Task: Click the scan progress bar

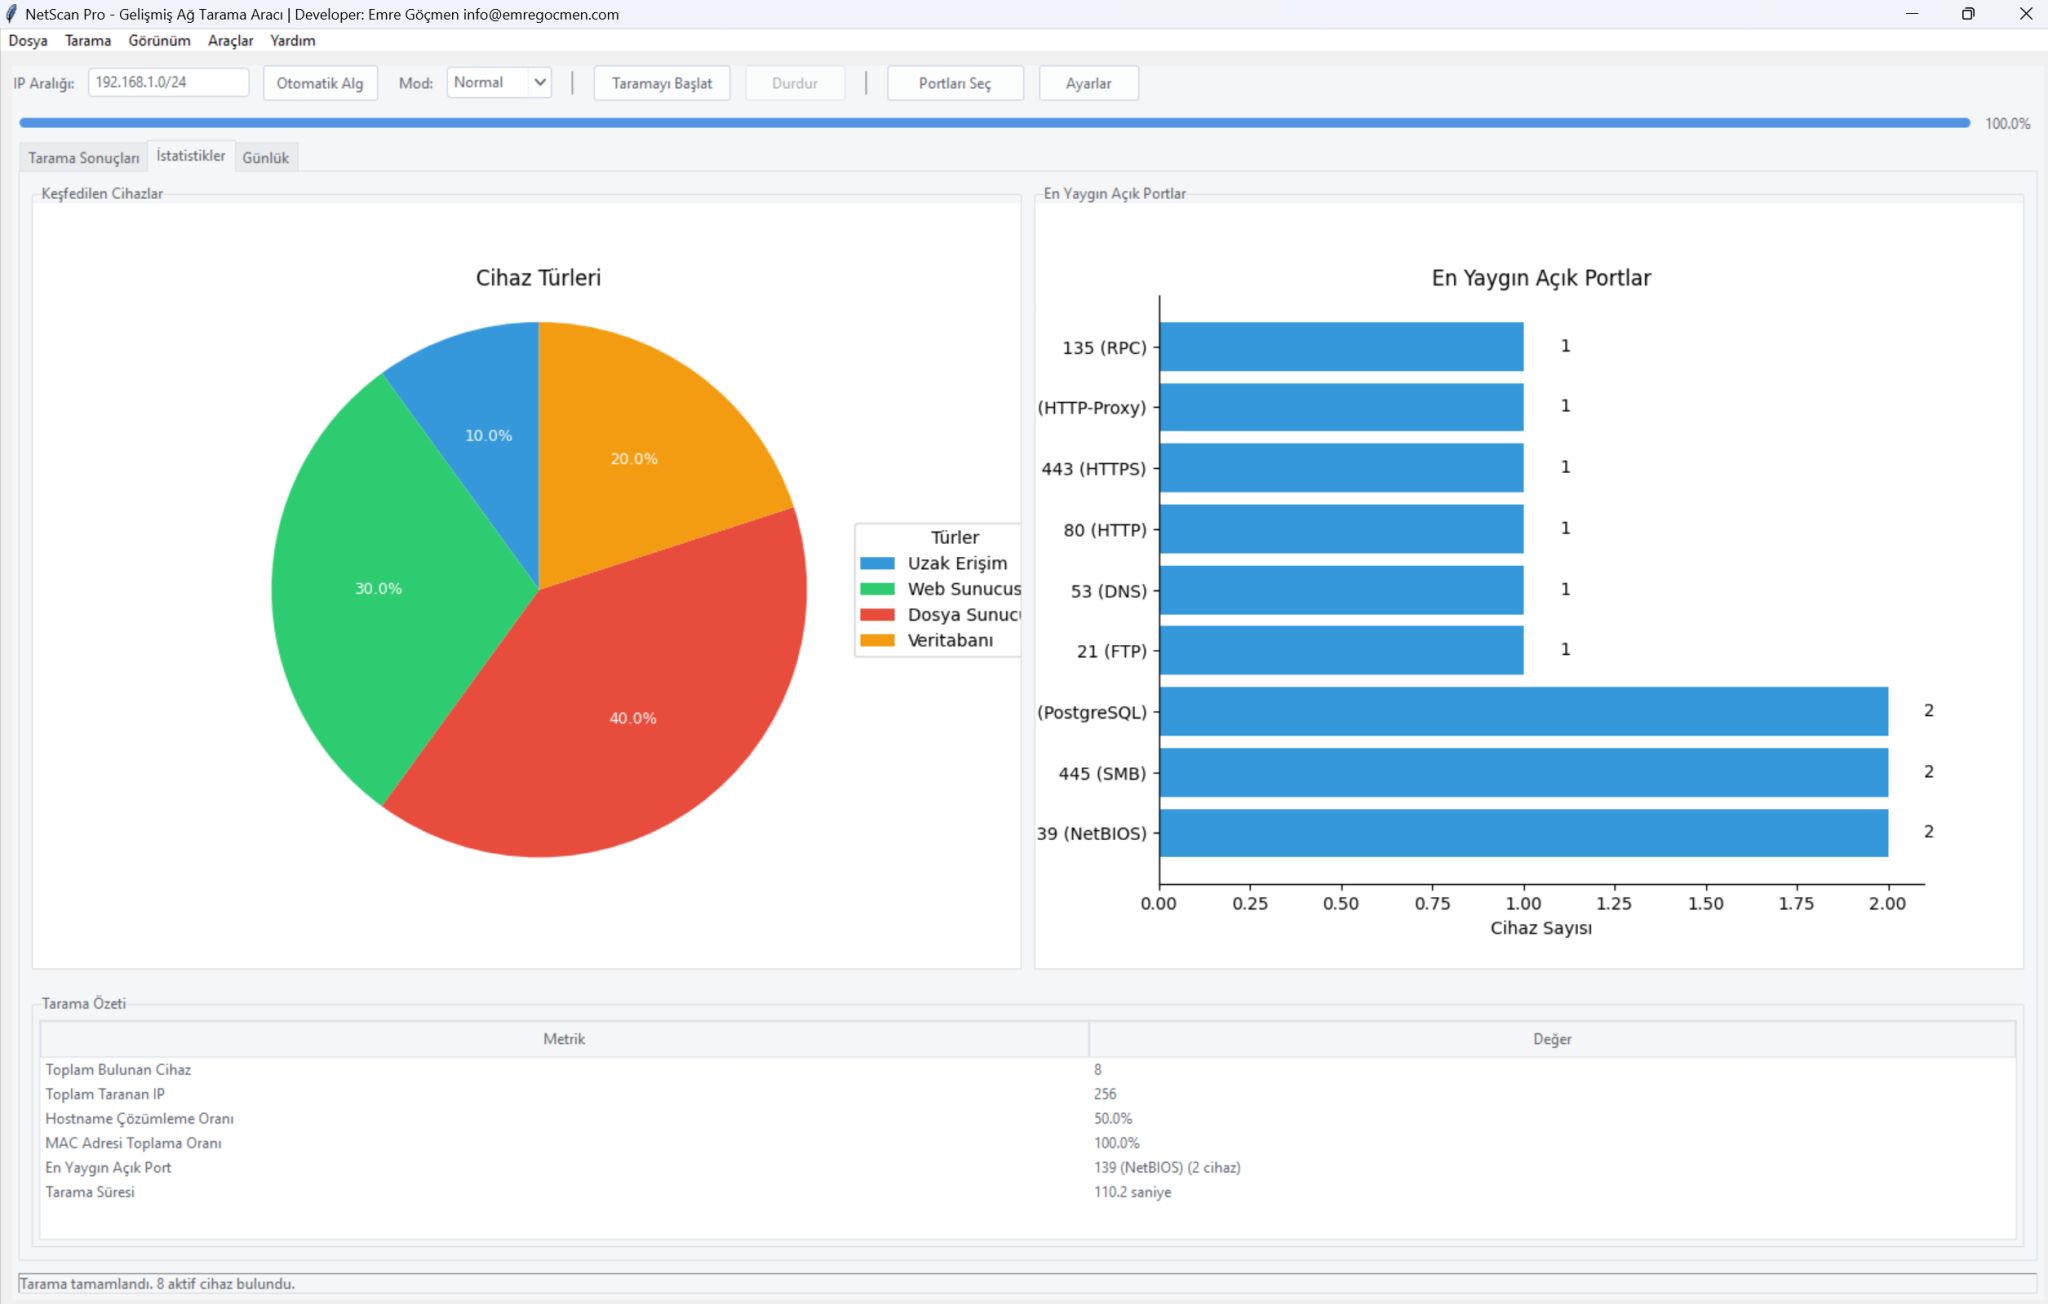Action: pyautogui.click(x=995, y=123)
